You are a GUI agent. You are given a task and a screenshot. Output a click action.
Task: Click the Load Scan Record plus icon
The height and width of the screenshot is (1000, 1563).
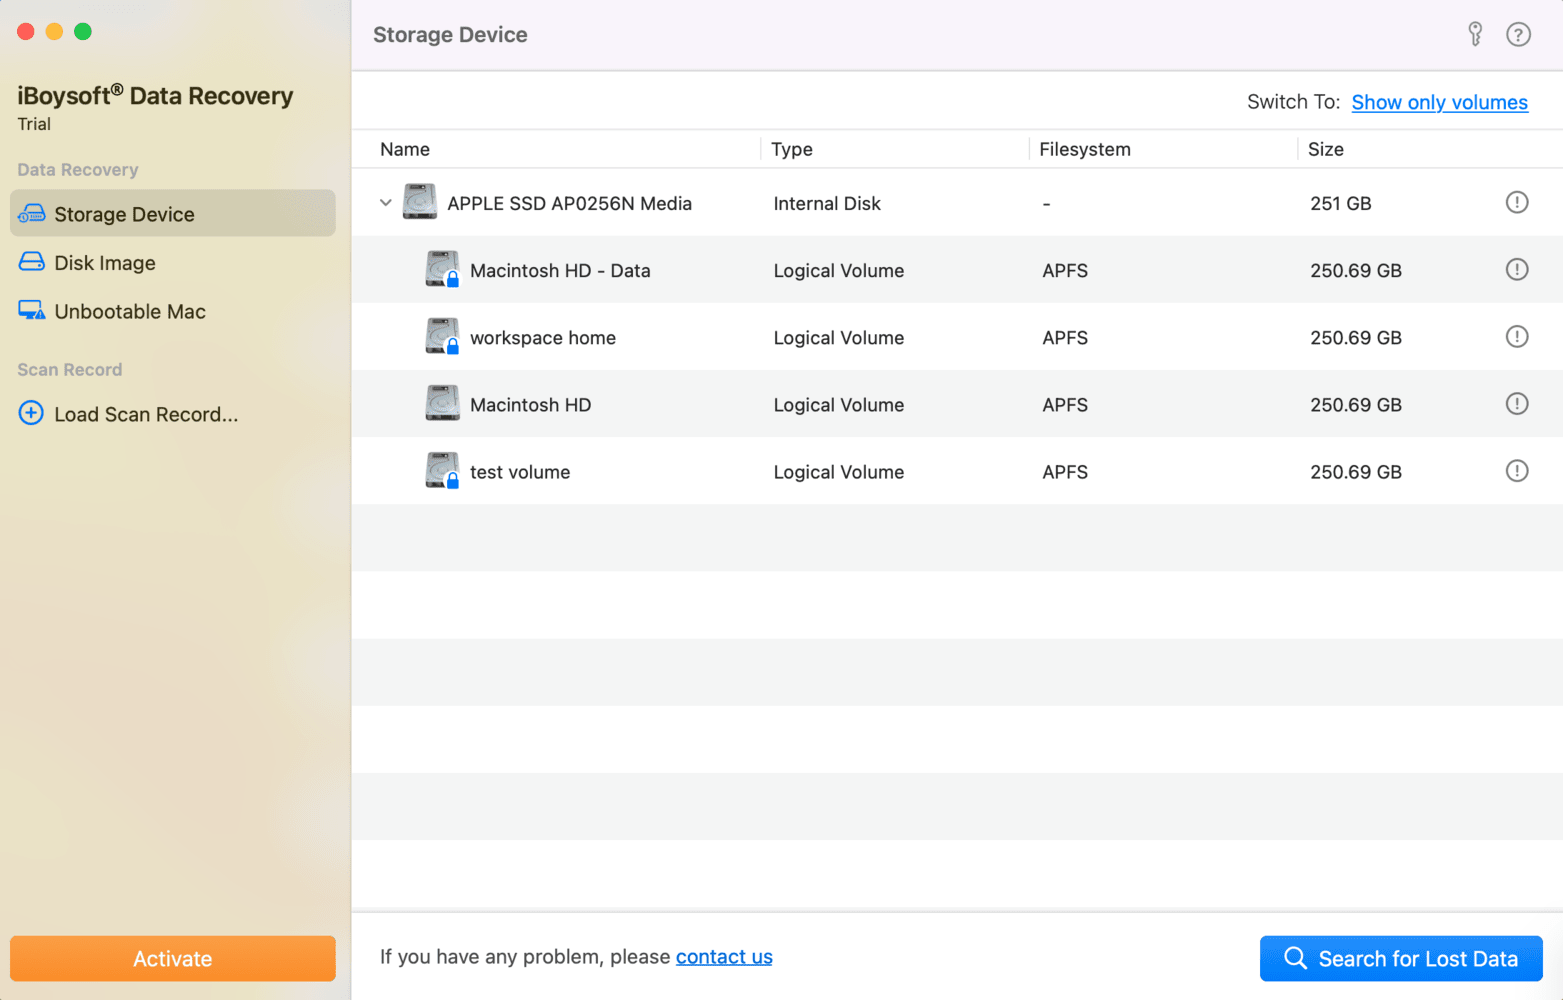[31, 413]
